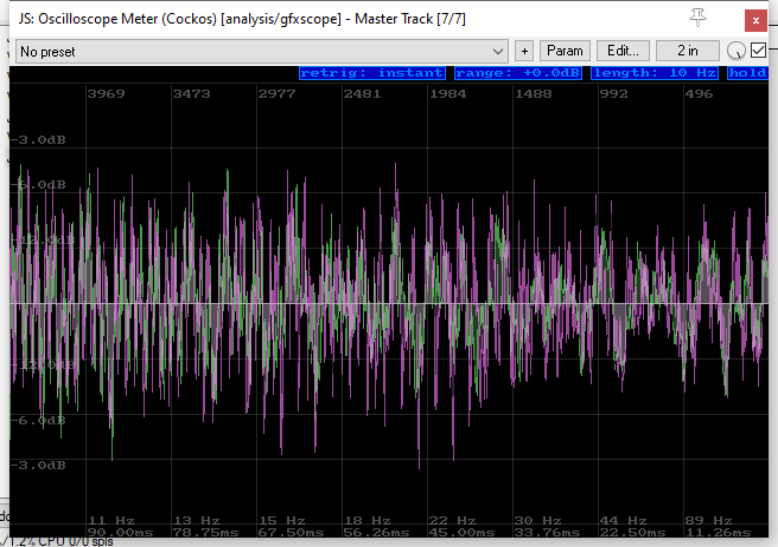Click the 44 Hz frequency label

coord(624,521)
